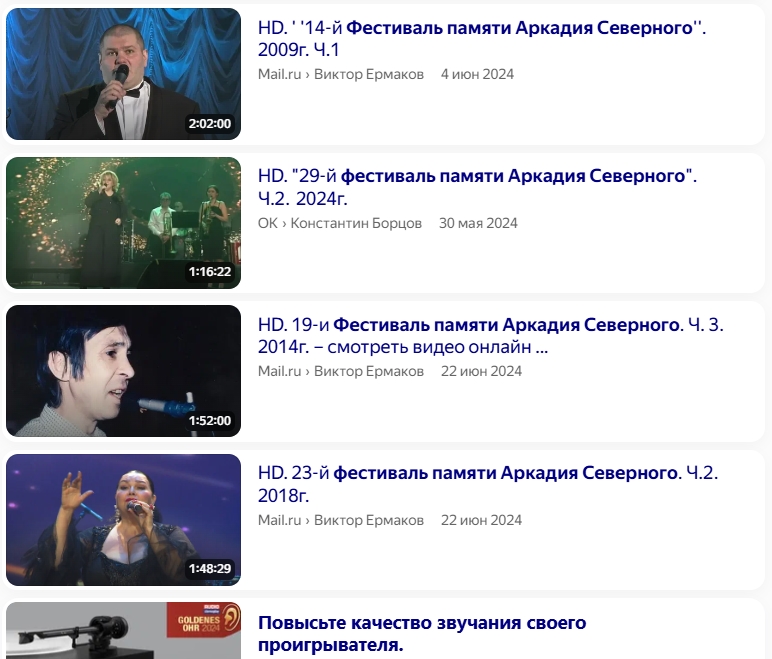Click the 1:48:29 duration badge
Screen dimensions: 772x659
[x=210, y=569]
